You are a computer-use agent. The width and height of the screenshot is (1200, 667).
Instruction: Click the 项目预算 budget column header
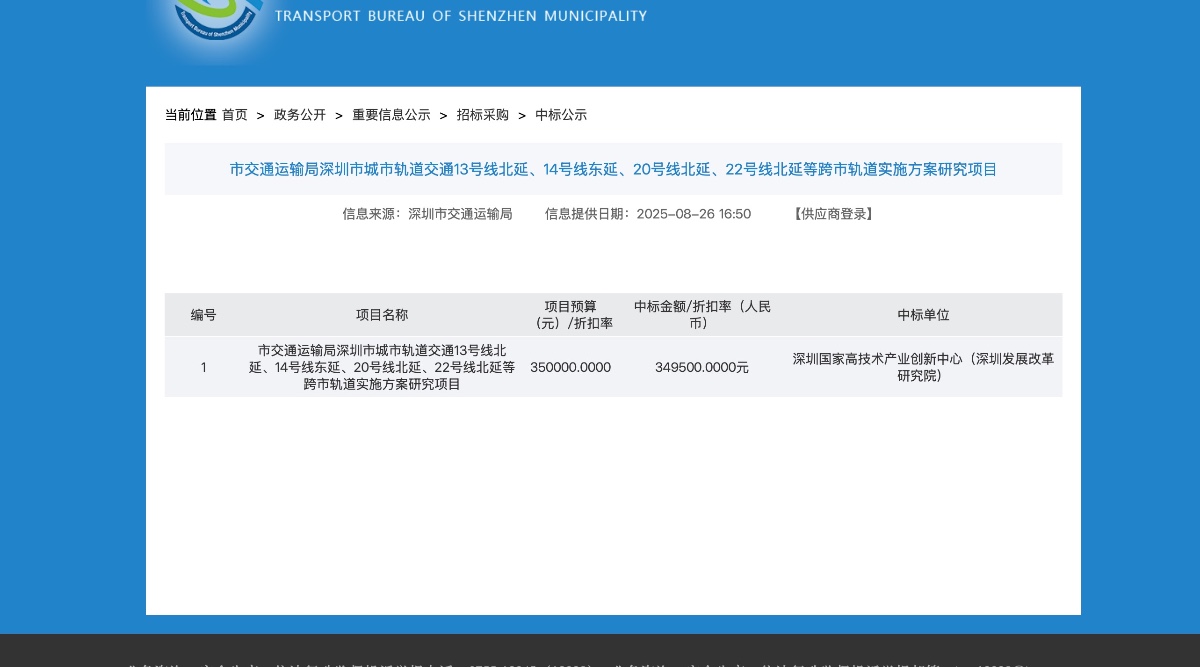[x=571, y=315]
